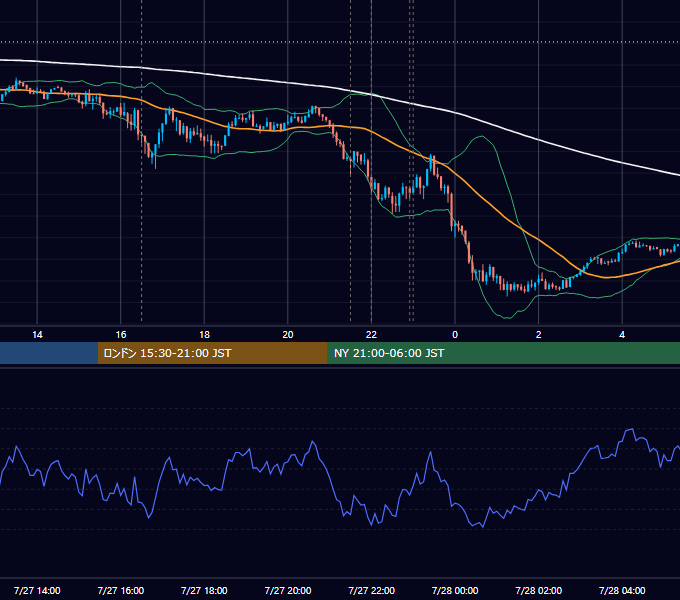The height and width of the screenshot is (600, 680).
Task: Click the 7/28 00:00 date label
Action: [455, 590]
